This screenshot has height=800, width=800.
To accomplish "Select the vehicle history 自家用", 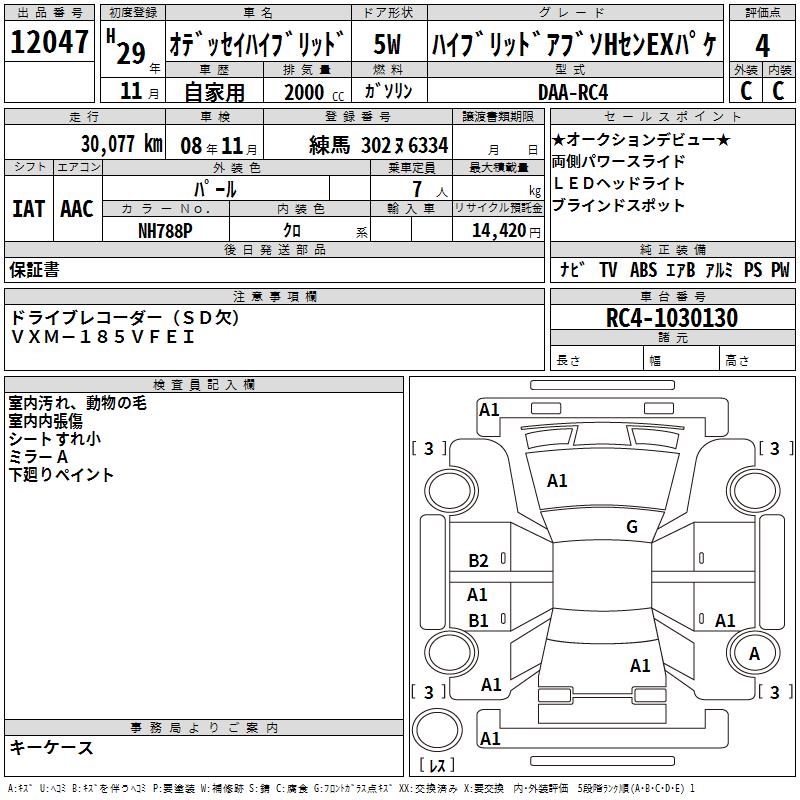I will (x=214, y=92).
